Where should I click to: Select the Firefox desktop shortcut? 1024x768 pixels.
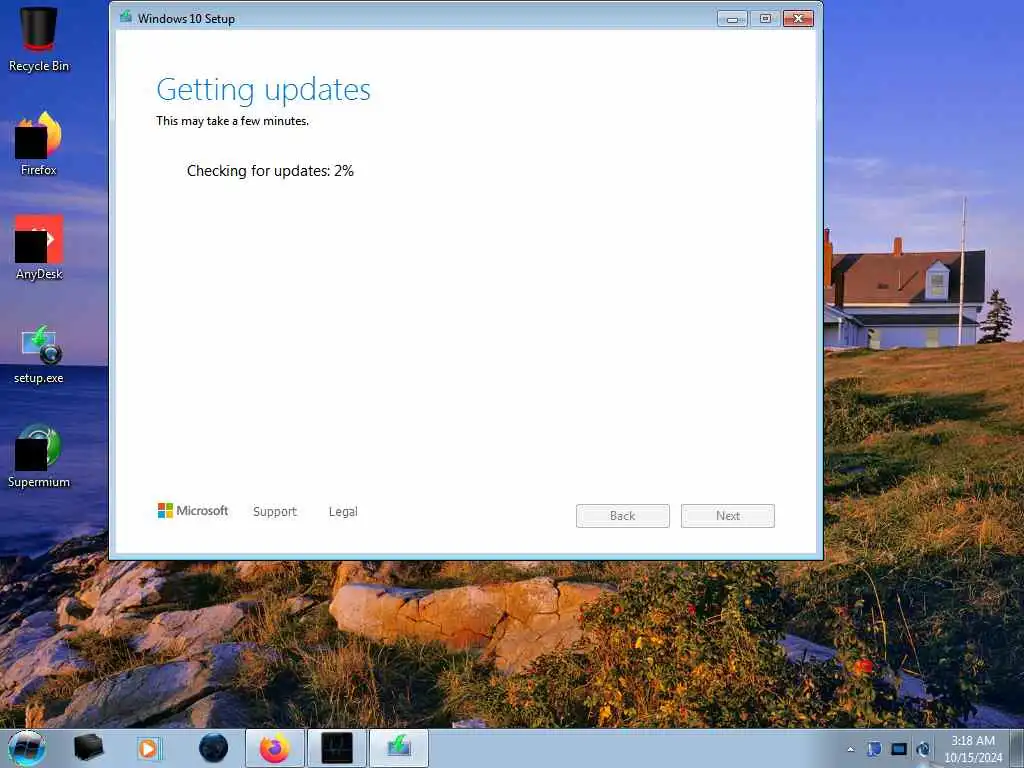click(39, 144)
